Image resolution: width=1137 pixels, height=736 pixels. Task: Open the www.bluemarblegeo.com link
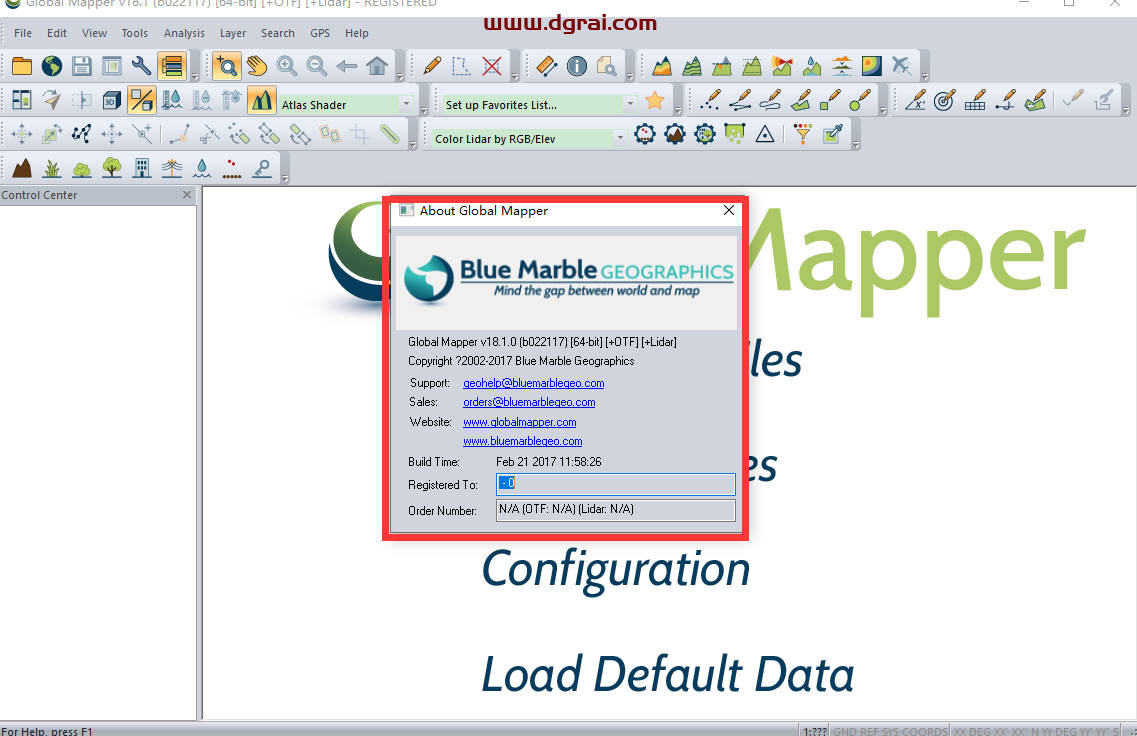pyautogui.click(x=523, y=441)
